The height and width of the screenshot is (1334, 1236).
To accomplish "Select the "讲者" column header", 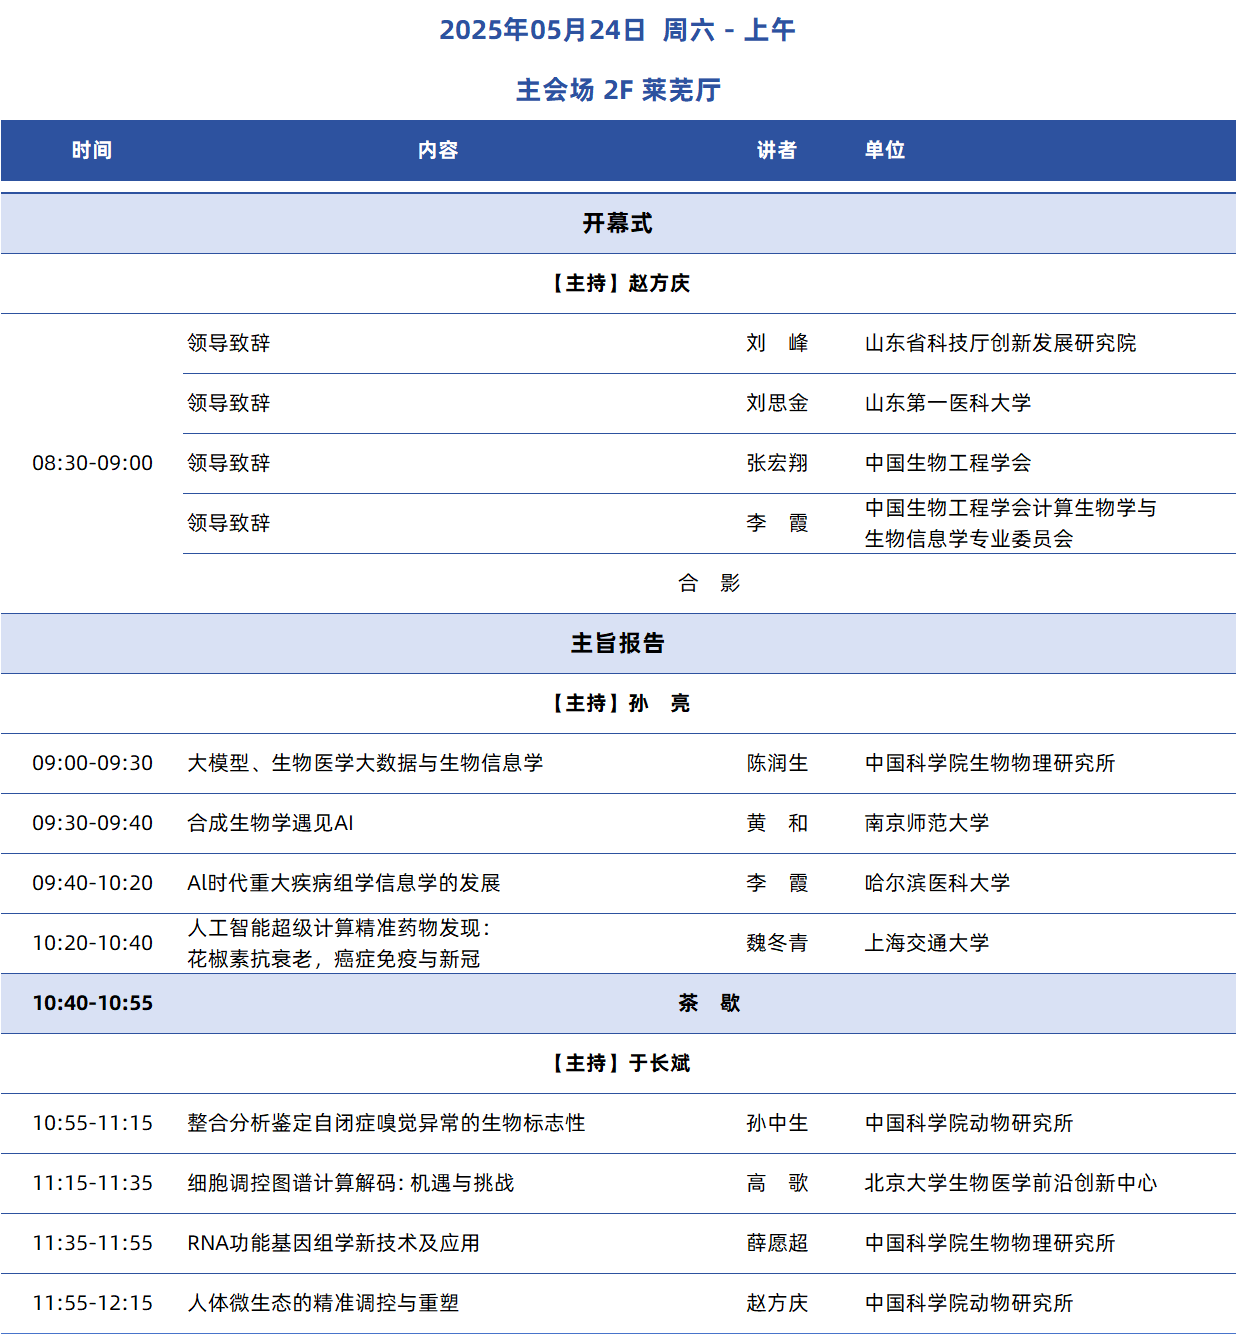I will tap(777, 150).
